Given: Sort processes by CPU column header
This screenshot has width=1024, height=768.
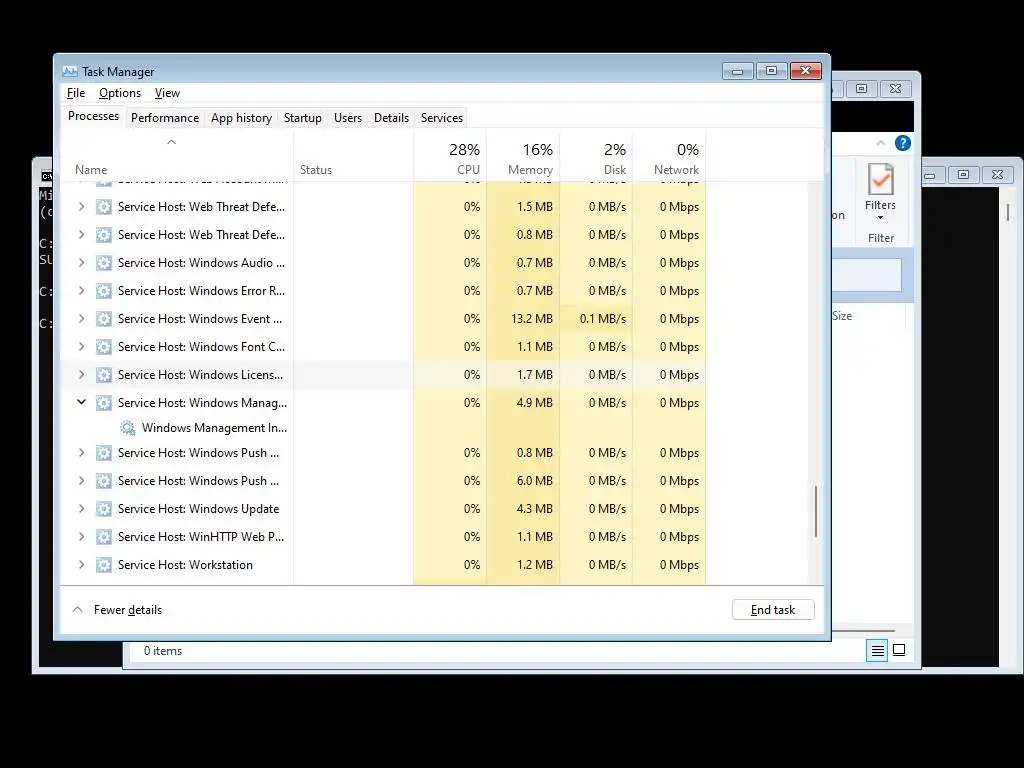Looking at the screenshot, I should pyautogui.click(x=450, y=157).
